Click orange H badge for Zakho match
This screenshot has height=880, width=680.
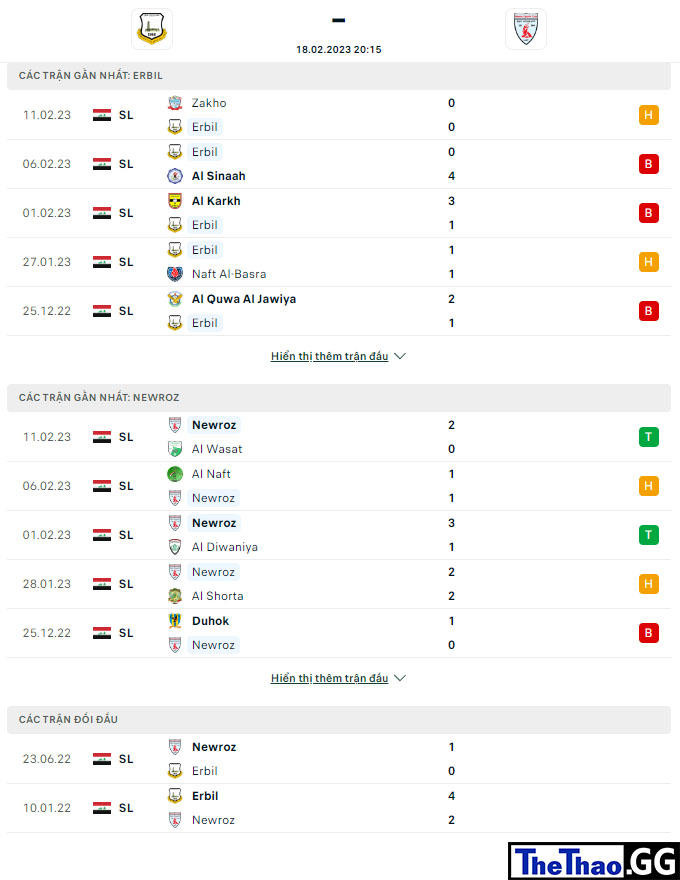(649, 115)
